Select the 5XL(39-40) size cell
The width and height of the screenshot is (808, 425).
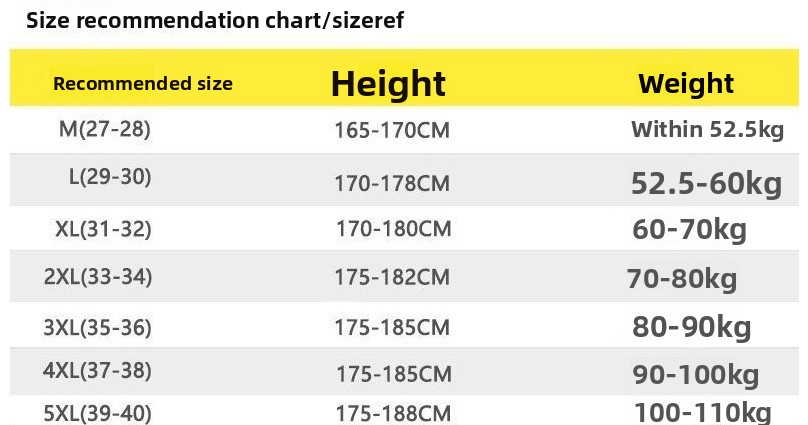click(98, 413)
